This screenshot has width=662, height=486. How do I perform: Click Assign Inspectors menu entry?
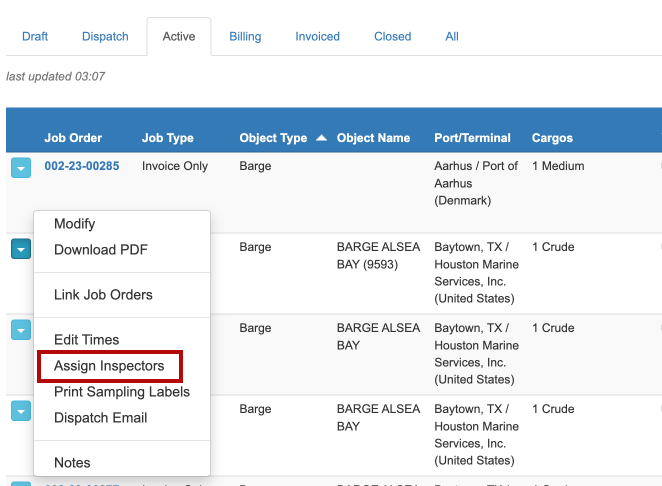click(109, 366)
